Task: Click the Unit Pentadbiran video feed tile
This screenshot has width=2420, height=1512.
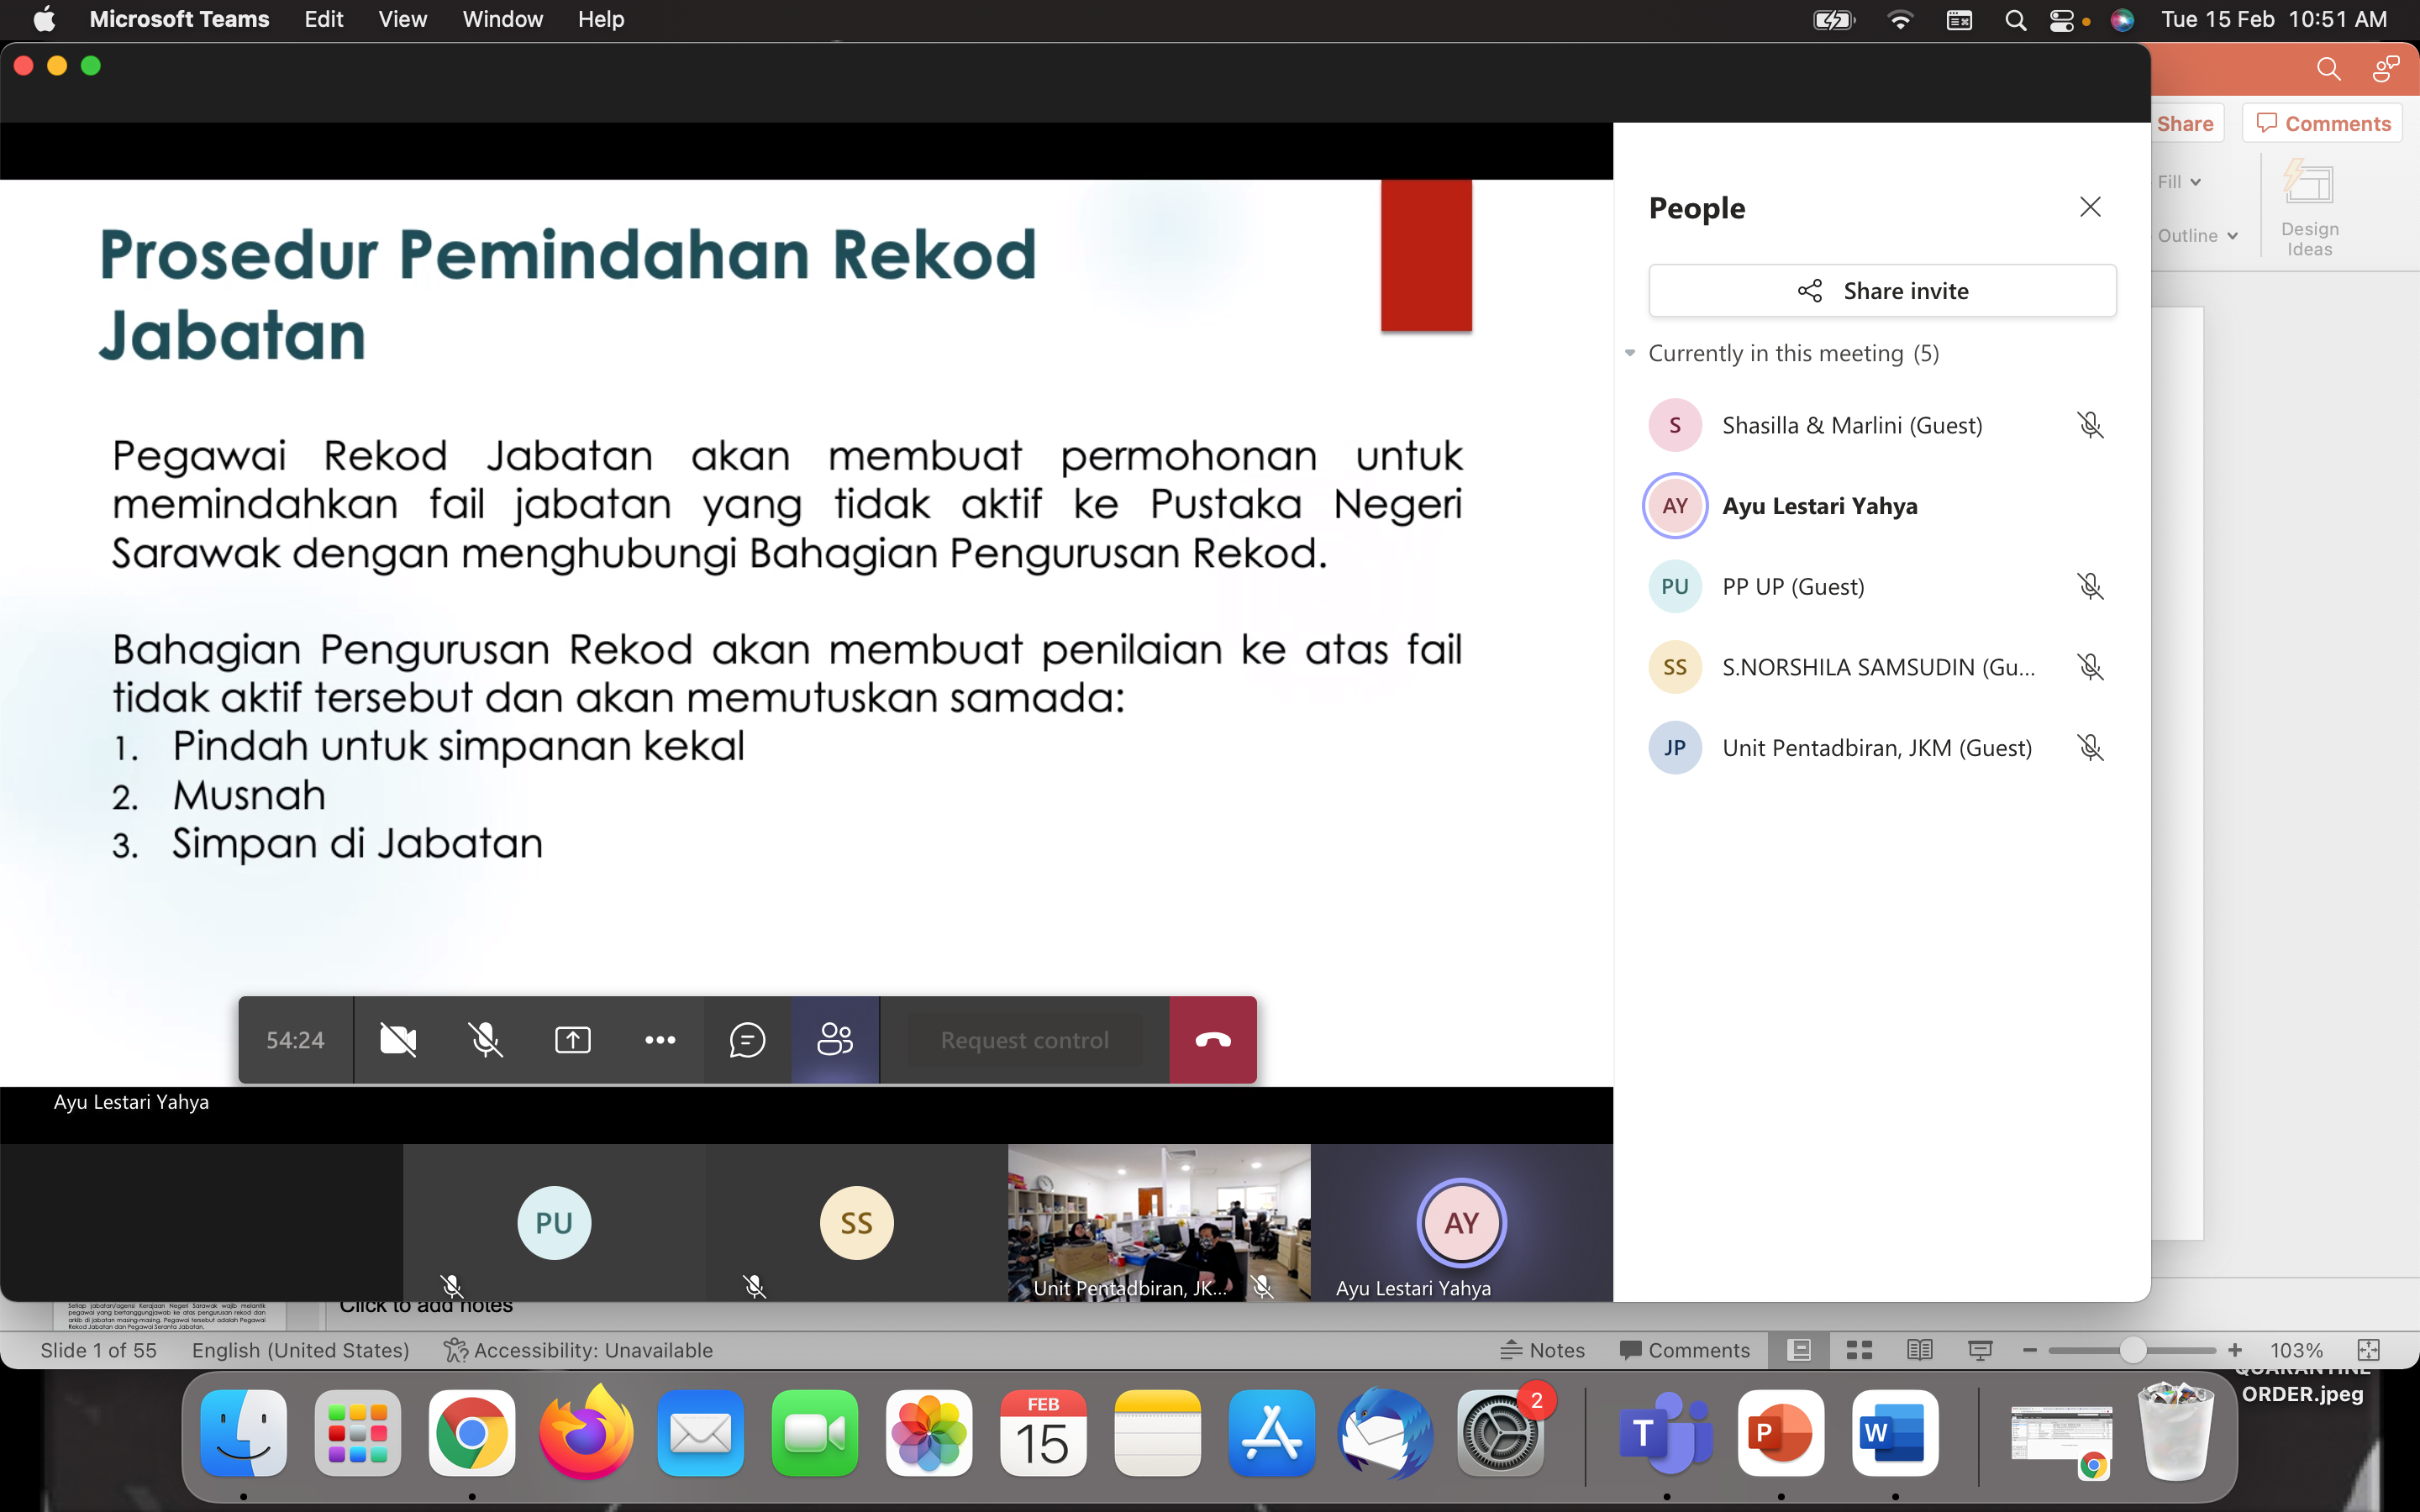Action: point(1159,1222)
